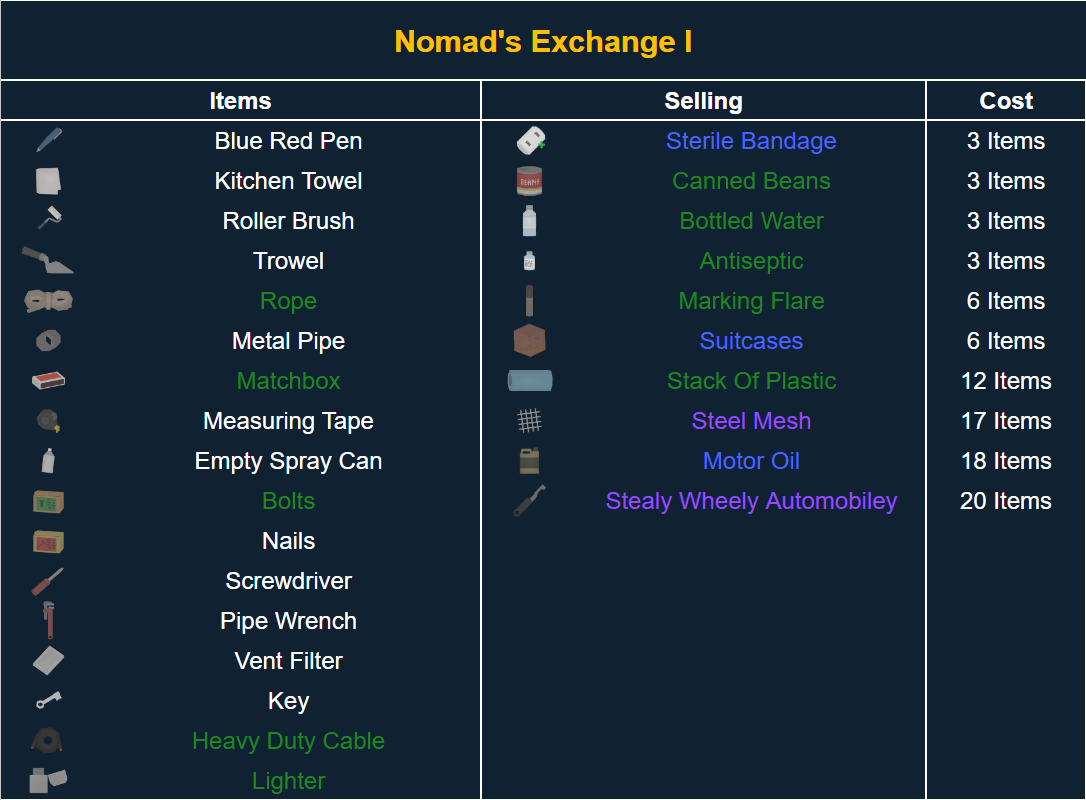Click the Nomad's Exchange I title

click(543, 42)
